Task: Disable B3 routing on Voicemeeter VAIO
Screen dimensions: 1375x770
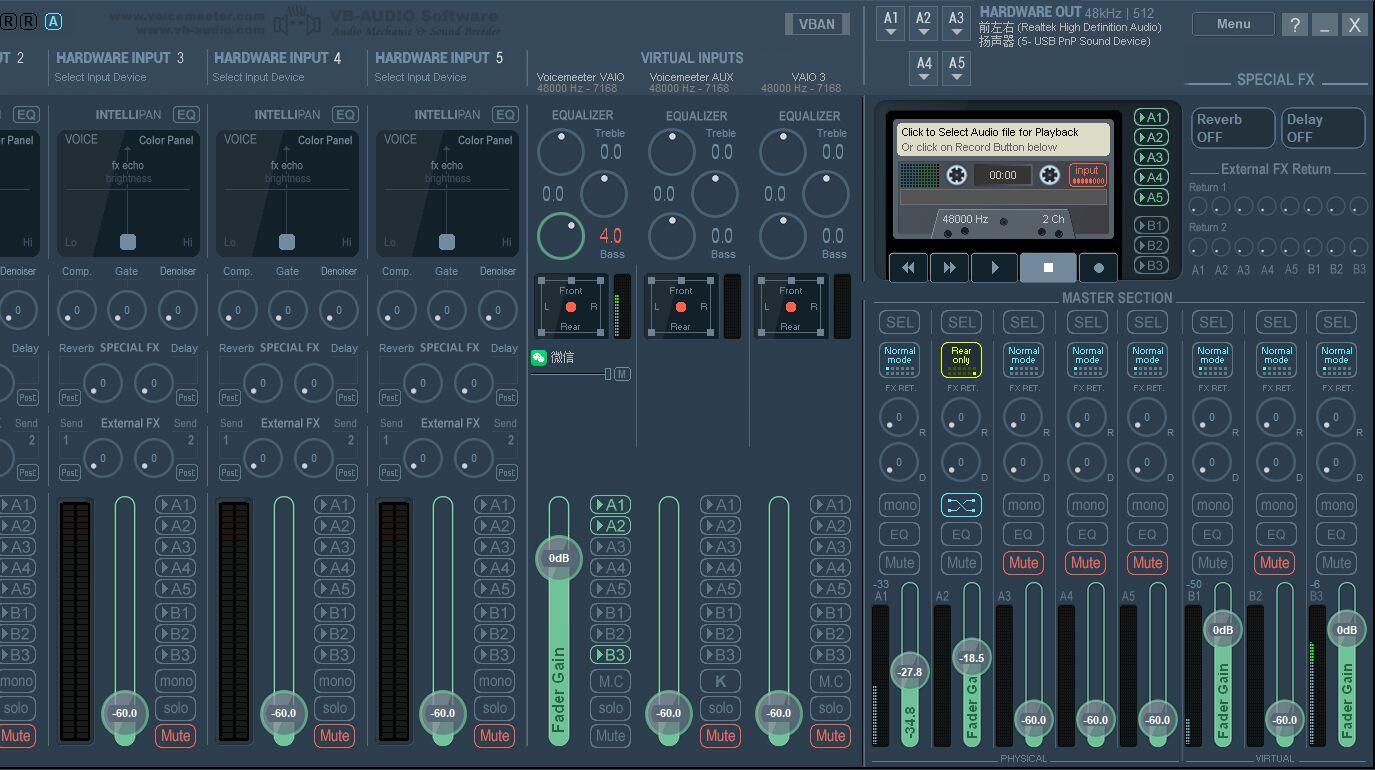Action: (x=610, y=655)
